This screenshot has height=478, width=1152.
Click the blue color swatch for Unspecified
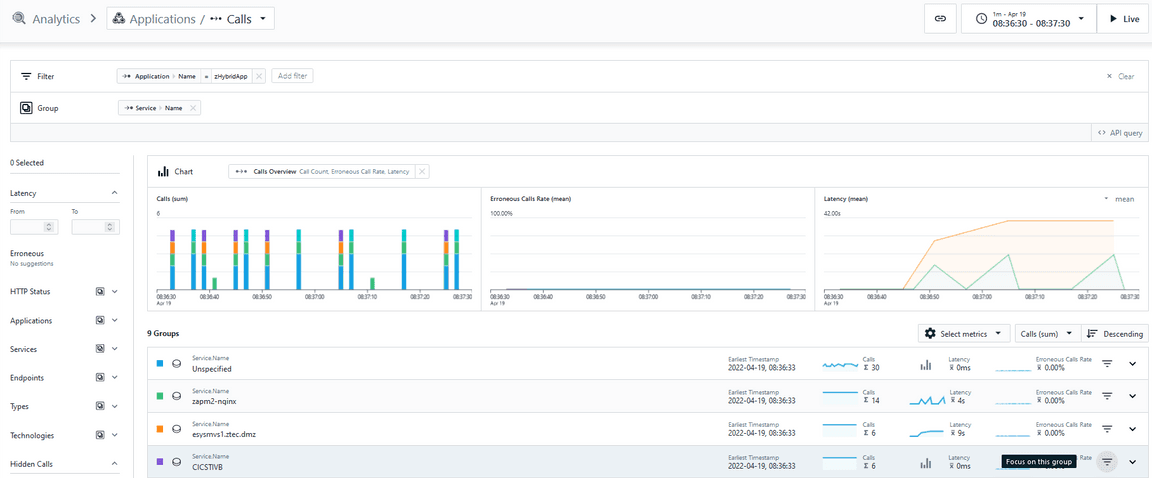point(160,363)
